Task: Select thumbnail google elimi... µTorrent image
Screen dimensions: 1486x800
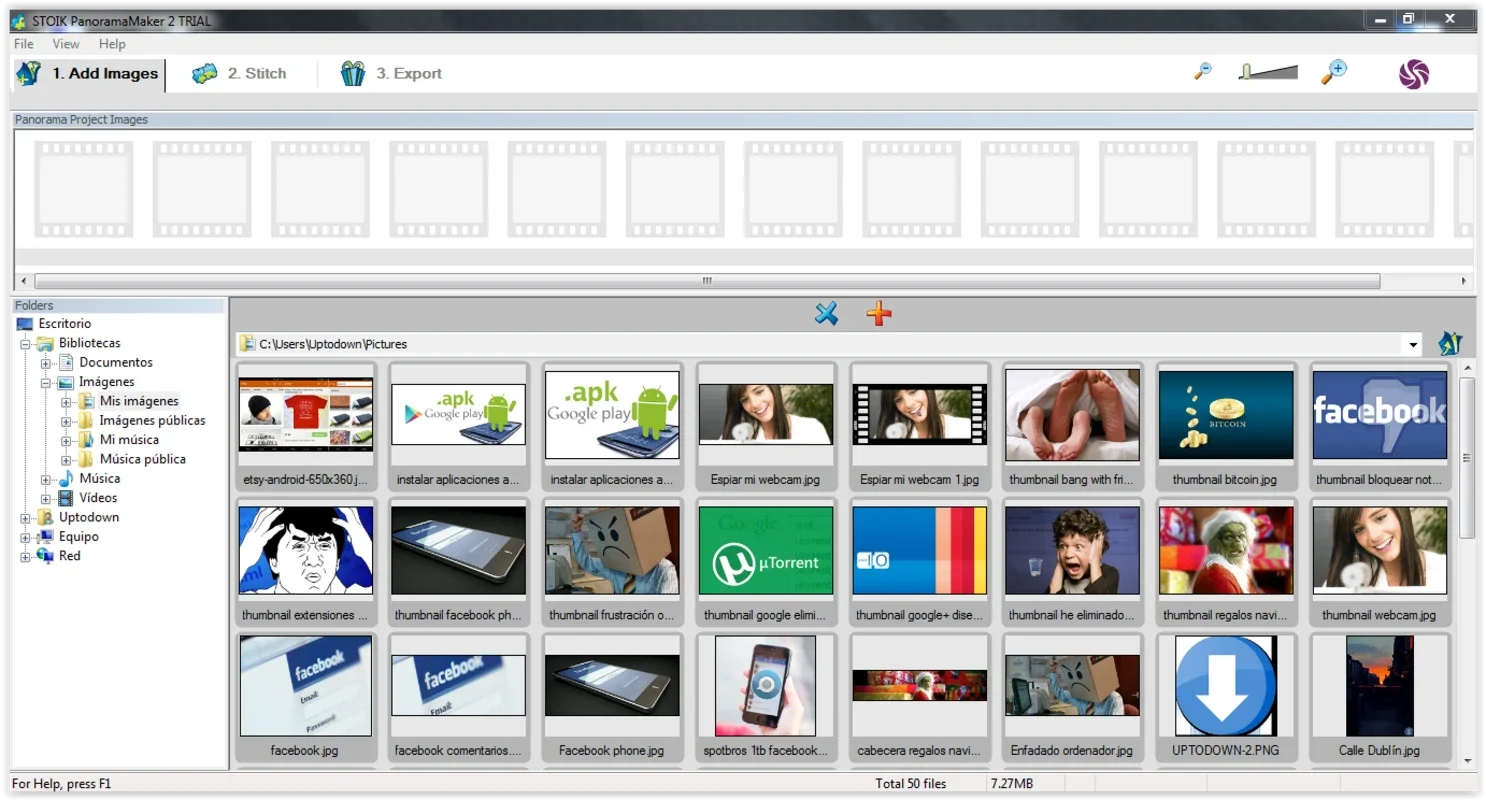Action: point(765,562)
